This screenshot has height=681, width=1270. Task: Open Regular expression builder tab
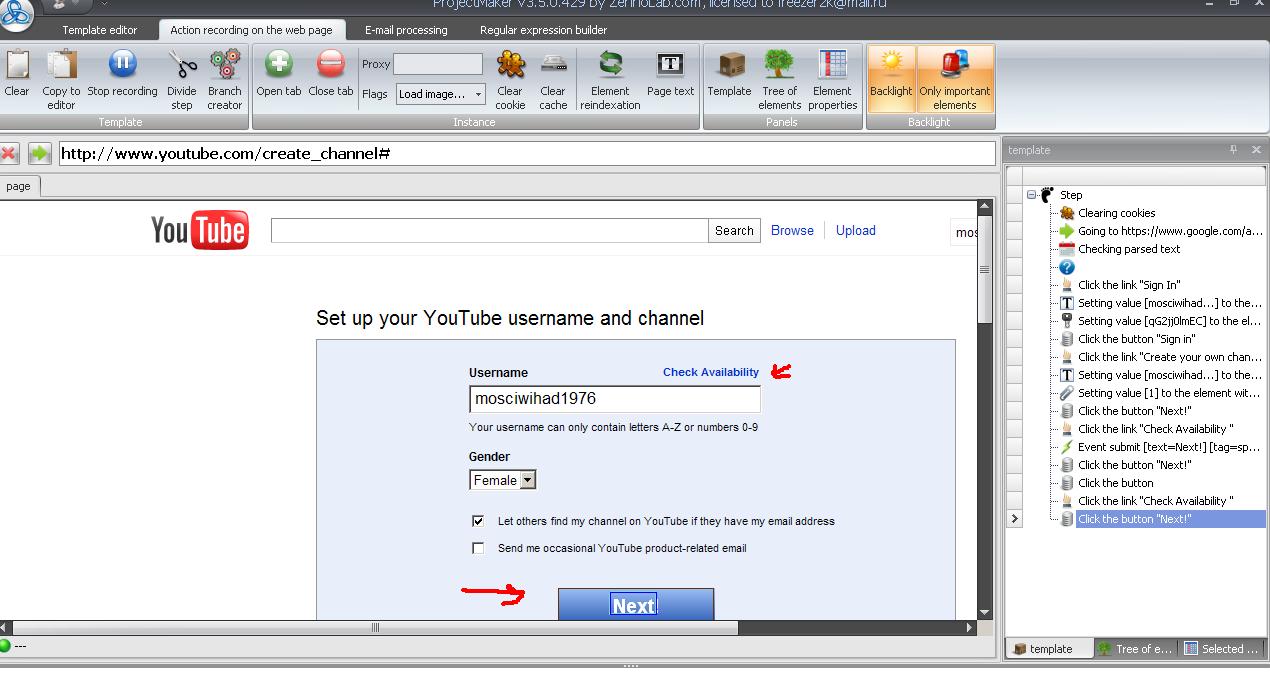[544, 30]
